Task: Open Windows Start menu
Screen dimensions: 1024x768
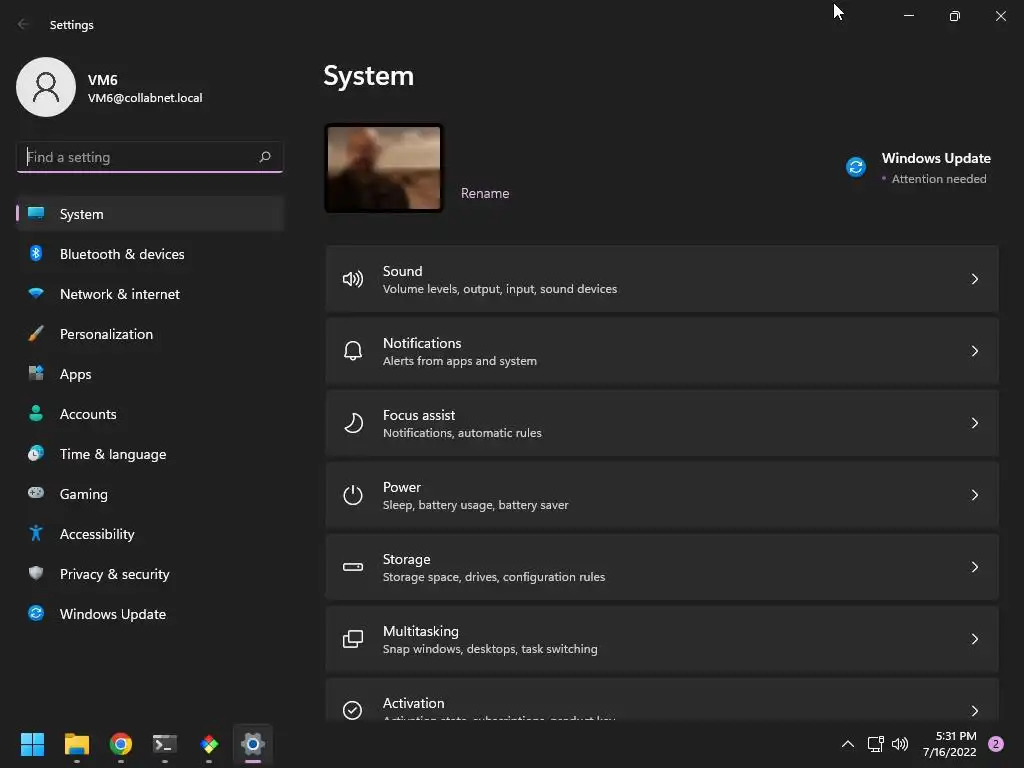Action: (32, 744)
